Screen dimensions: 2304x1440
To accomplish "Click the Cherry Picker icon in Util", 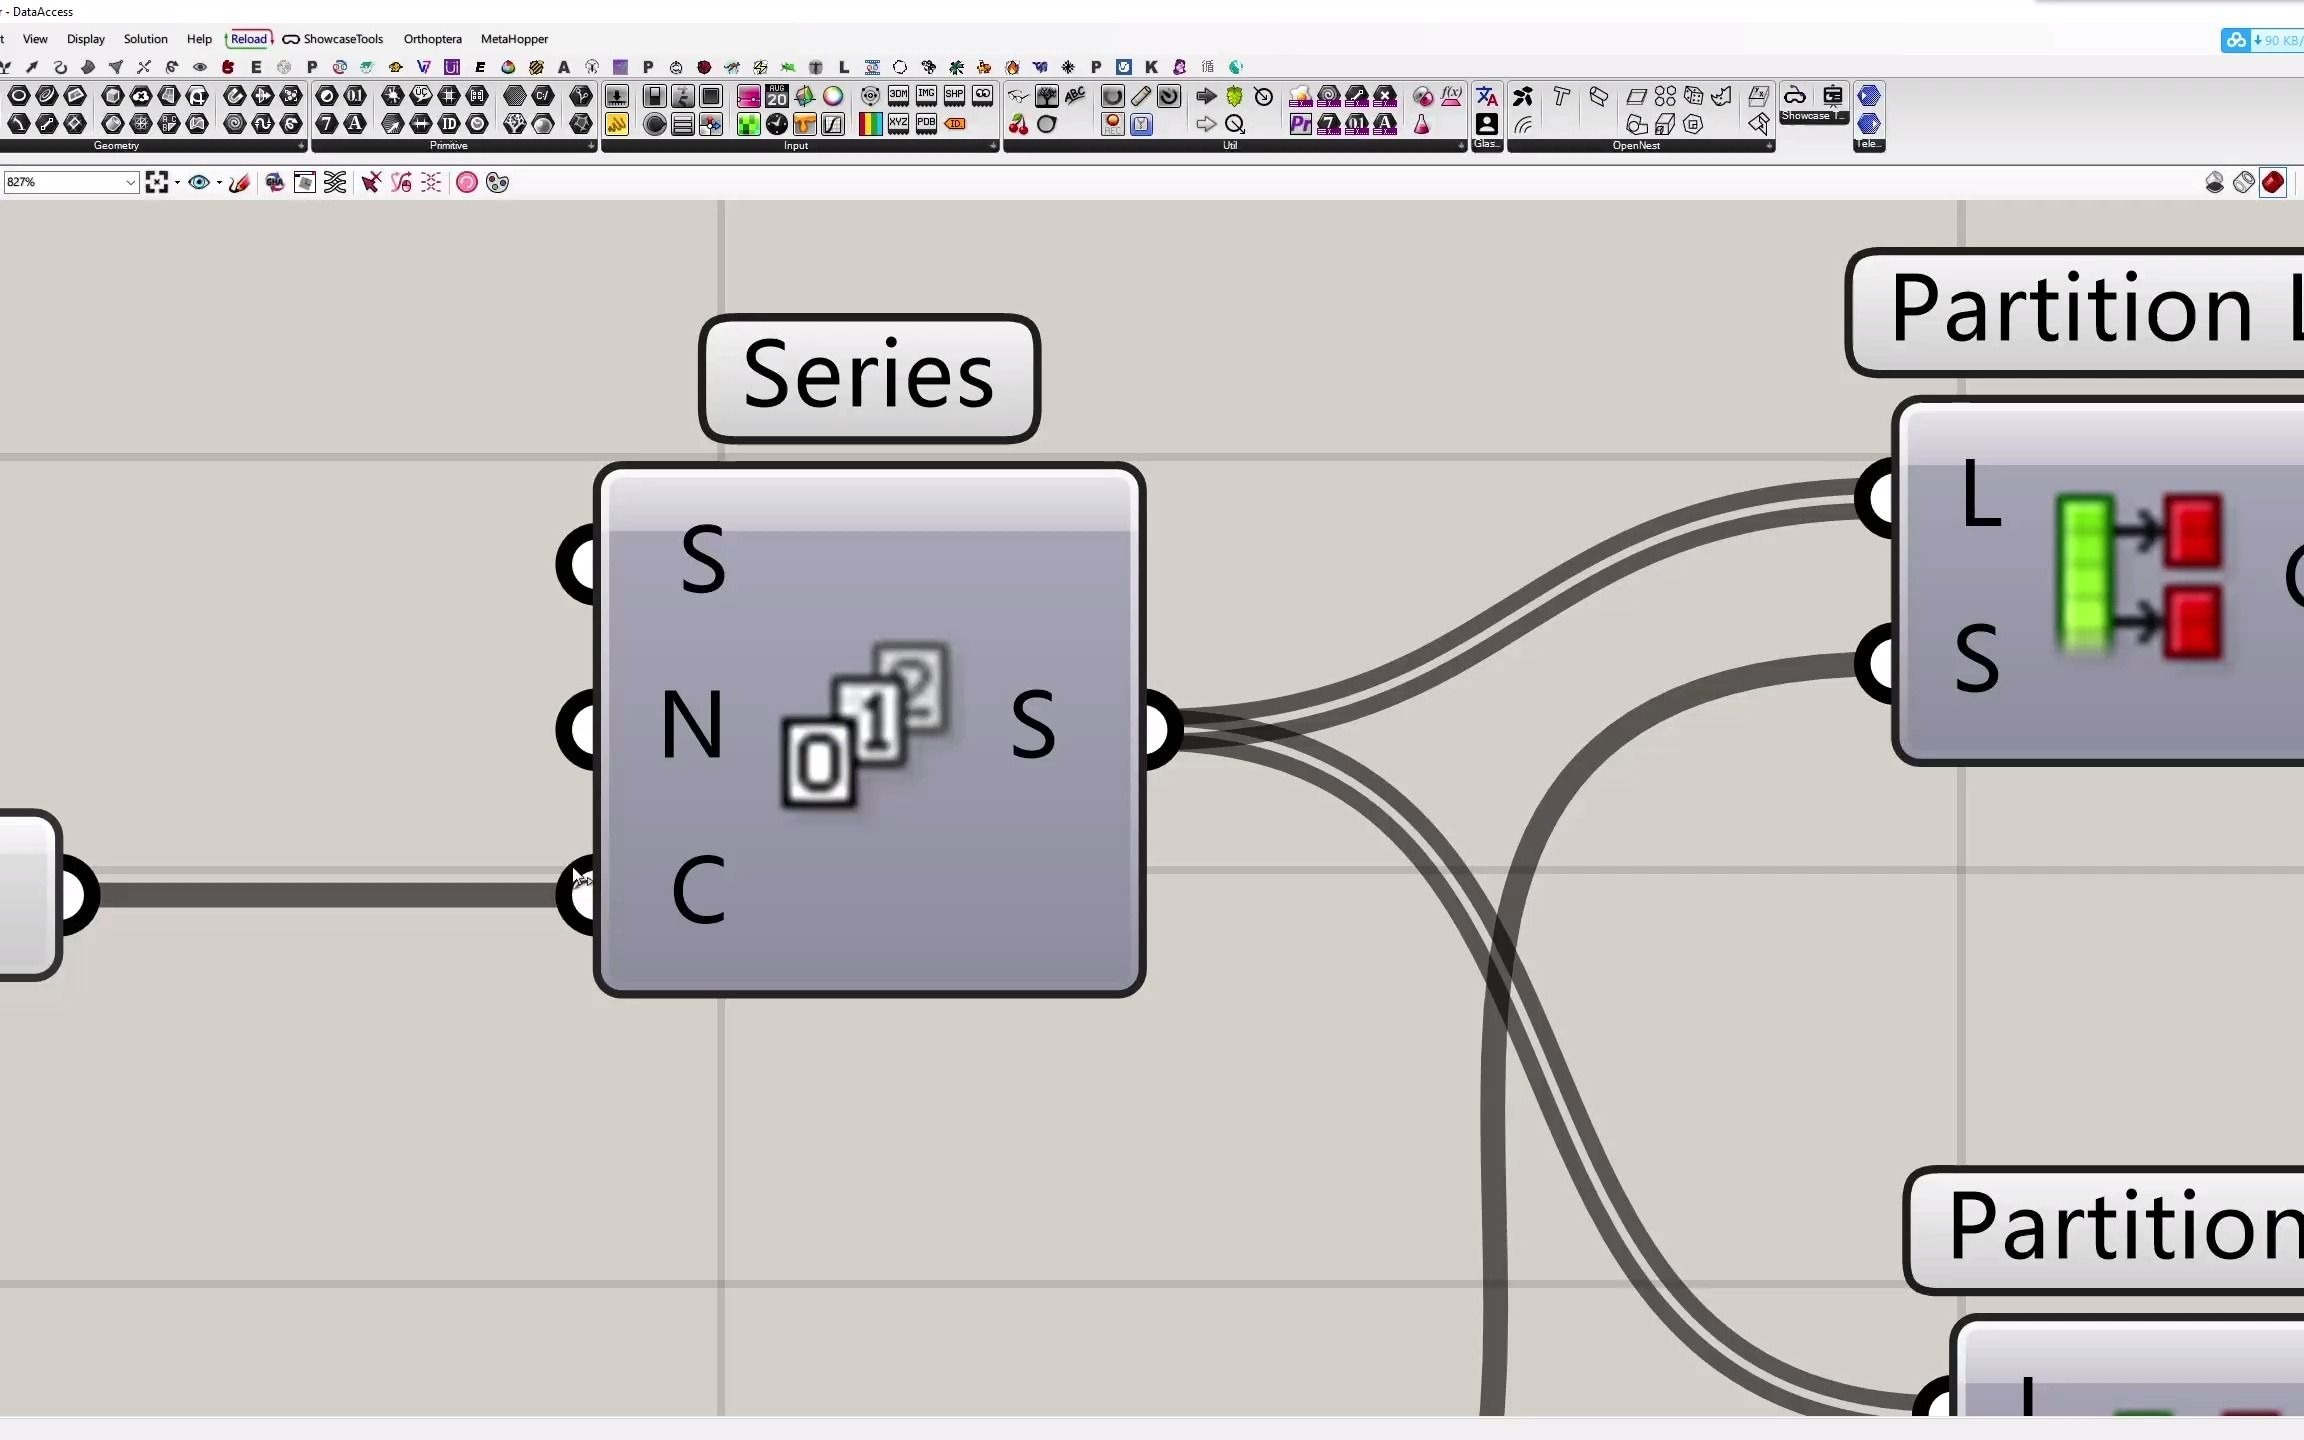I will 1018,124.
